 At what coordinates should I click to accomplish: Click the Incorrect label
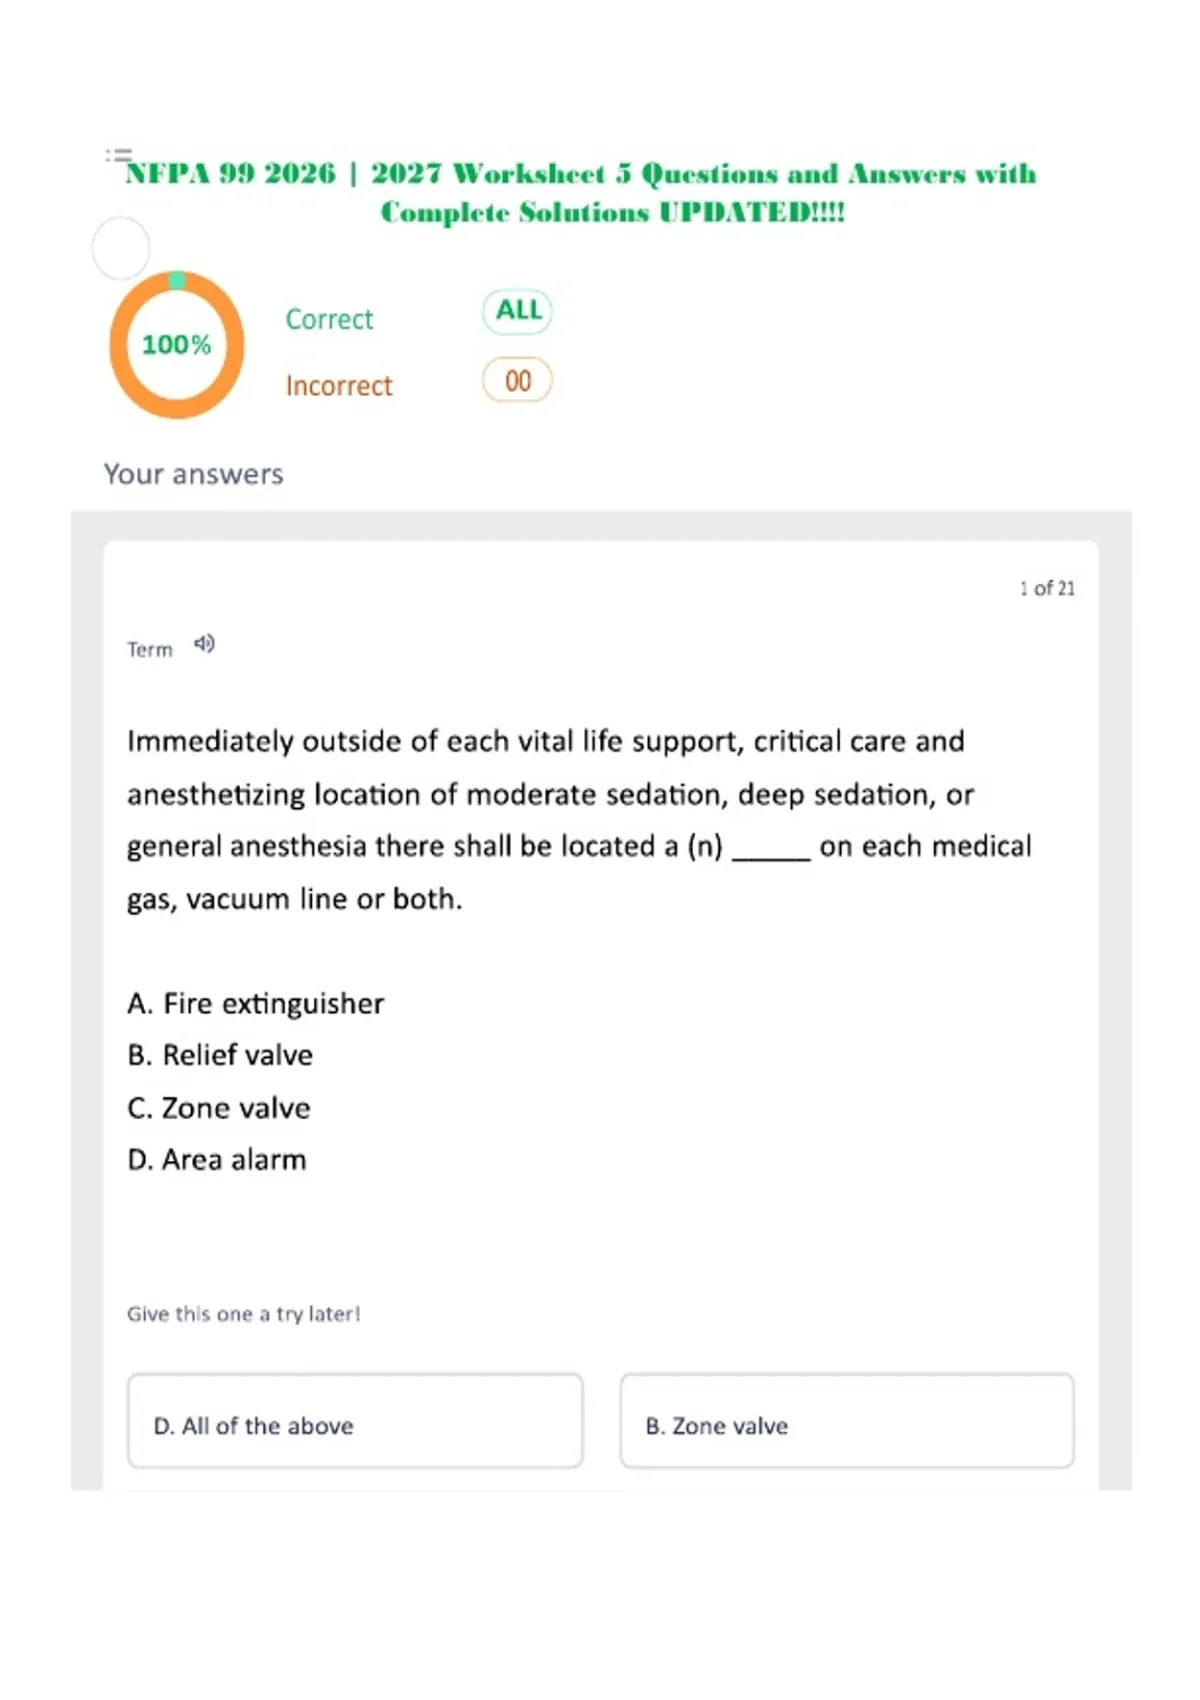(x=339, y=386)
